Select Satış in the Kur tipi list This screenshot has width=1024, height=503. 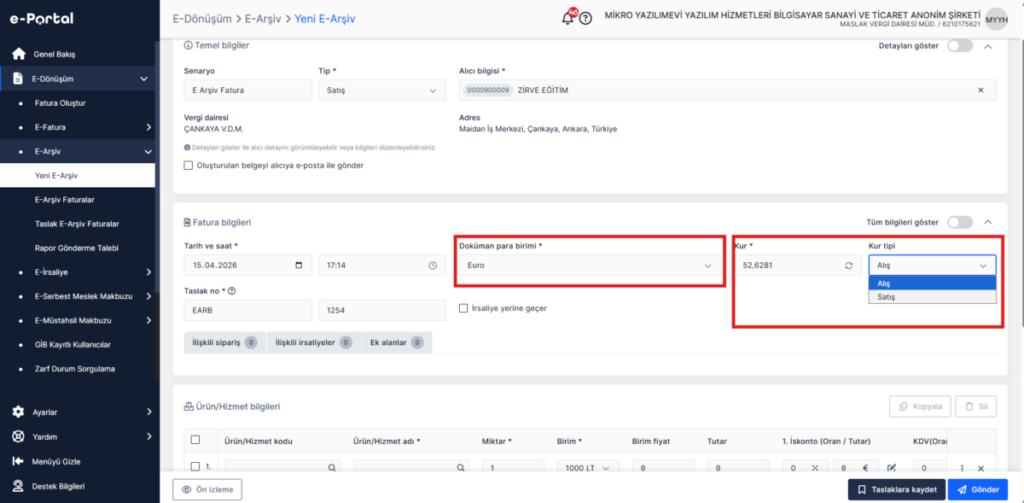coord(932,297)
